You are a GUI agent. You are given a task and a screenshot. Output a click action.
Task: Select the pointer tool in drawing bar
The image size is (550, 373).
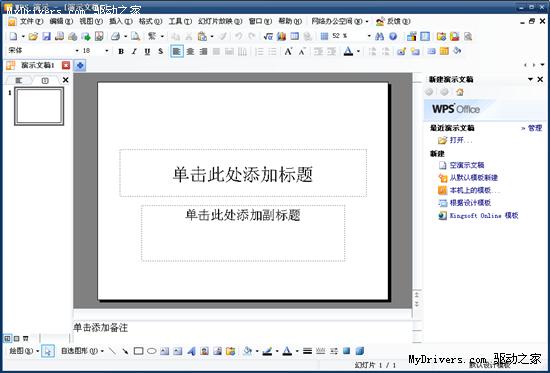pyautogui.click(x=48, y=351)
